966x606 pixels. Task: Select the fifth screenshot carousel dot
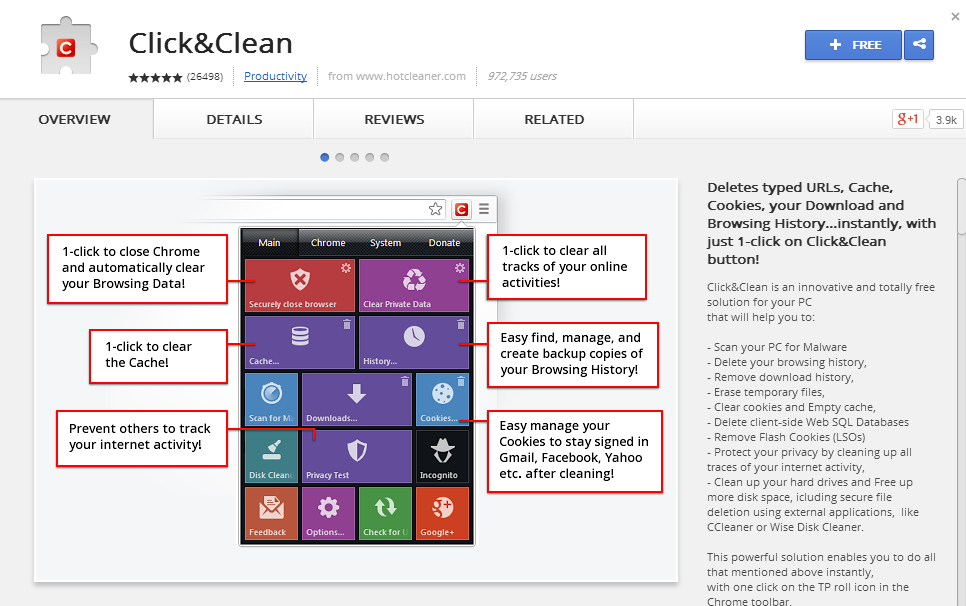pyautogui.click(x=384, y=157)
